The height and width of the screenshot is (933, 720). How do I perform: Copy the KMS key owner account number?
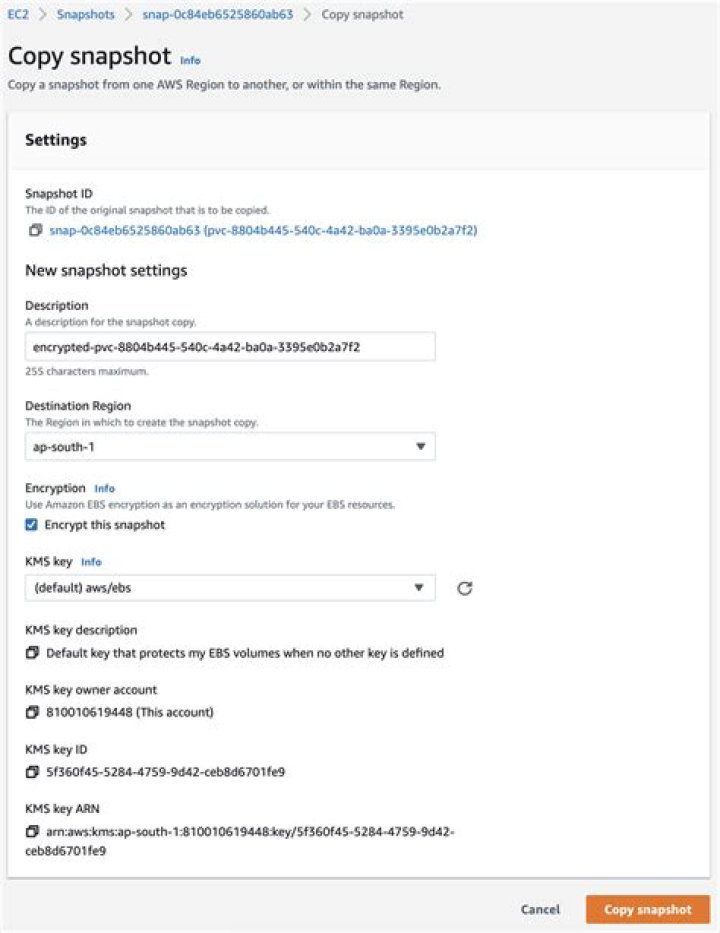point(33,713)
